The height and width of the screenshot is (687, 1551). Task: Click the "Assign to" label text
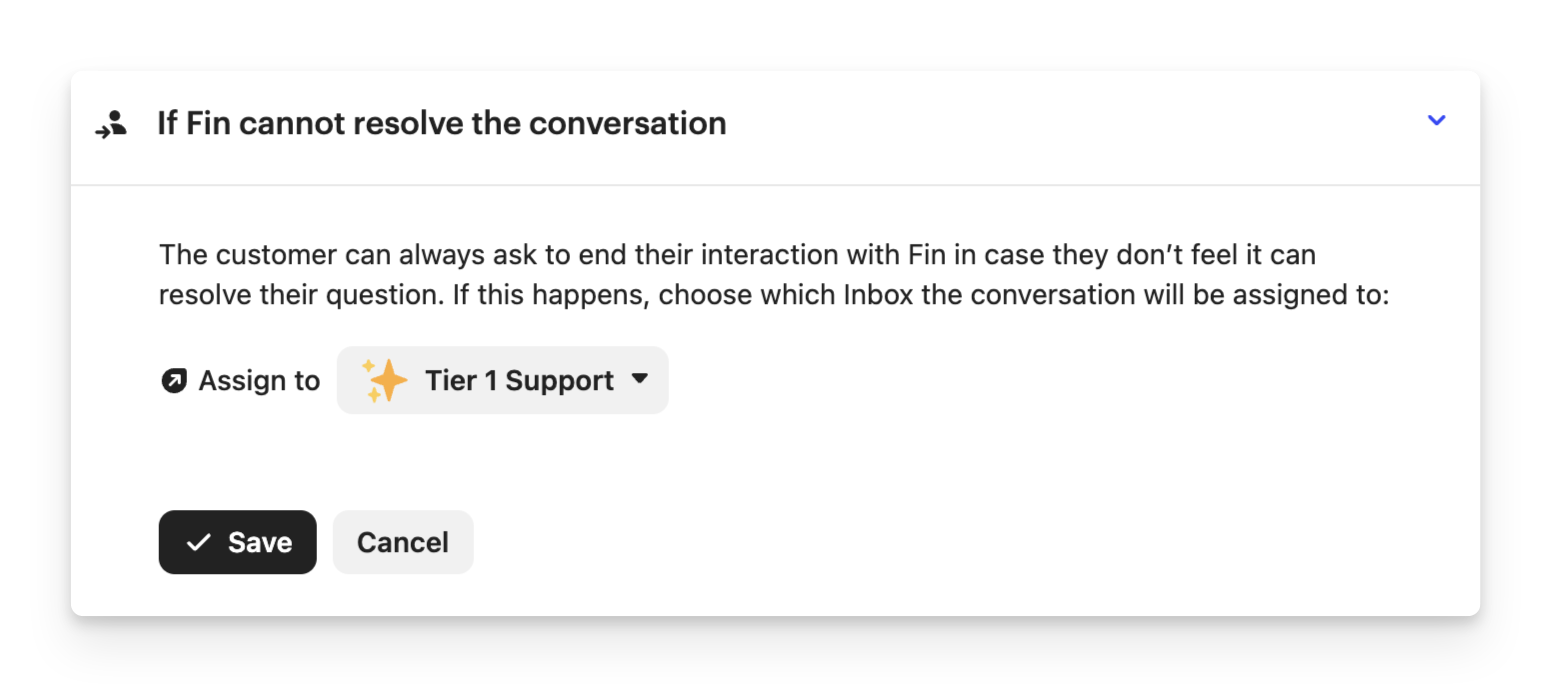259,381
